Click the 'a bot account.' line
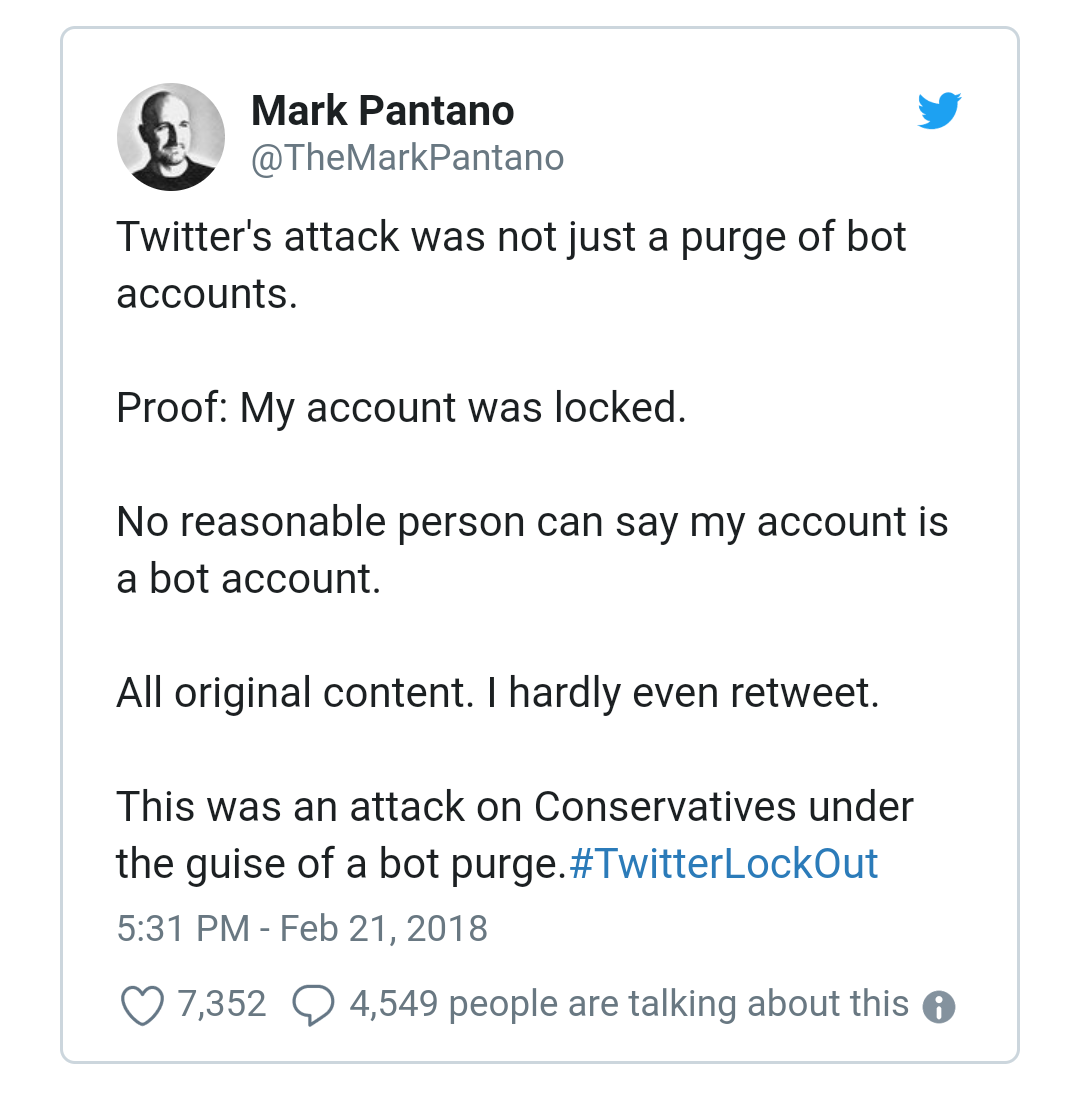 (248, 579)
